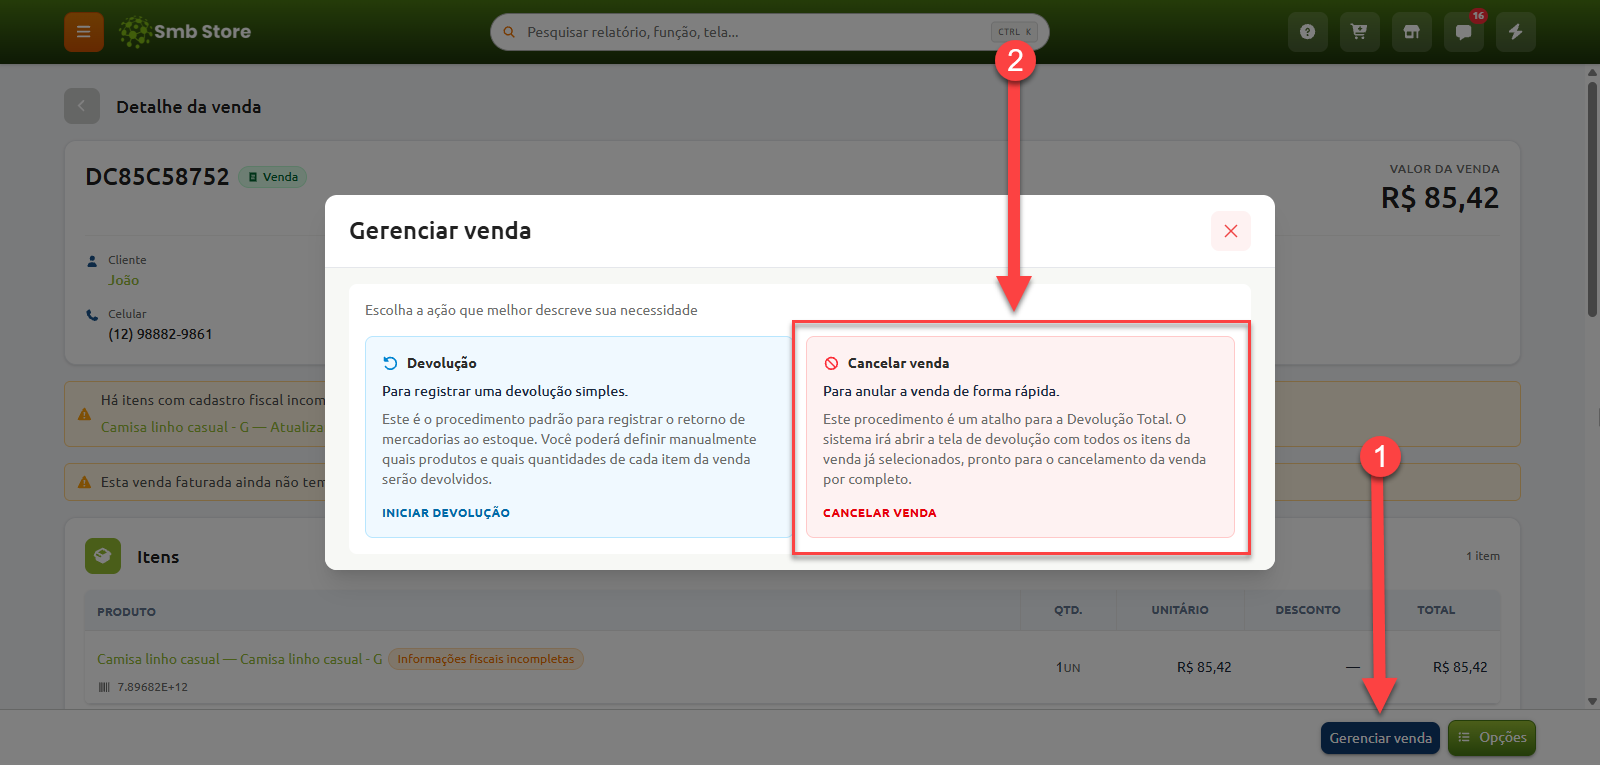Focus the Pesquisar relatório search field
Viewport: 1600px width, 765px height.
[769, 32]
